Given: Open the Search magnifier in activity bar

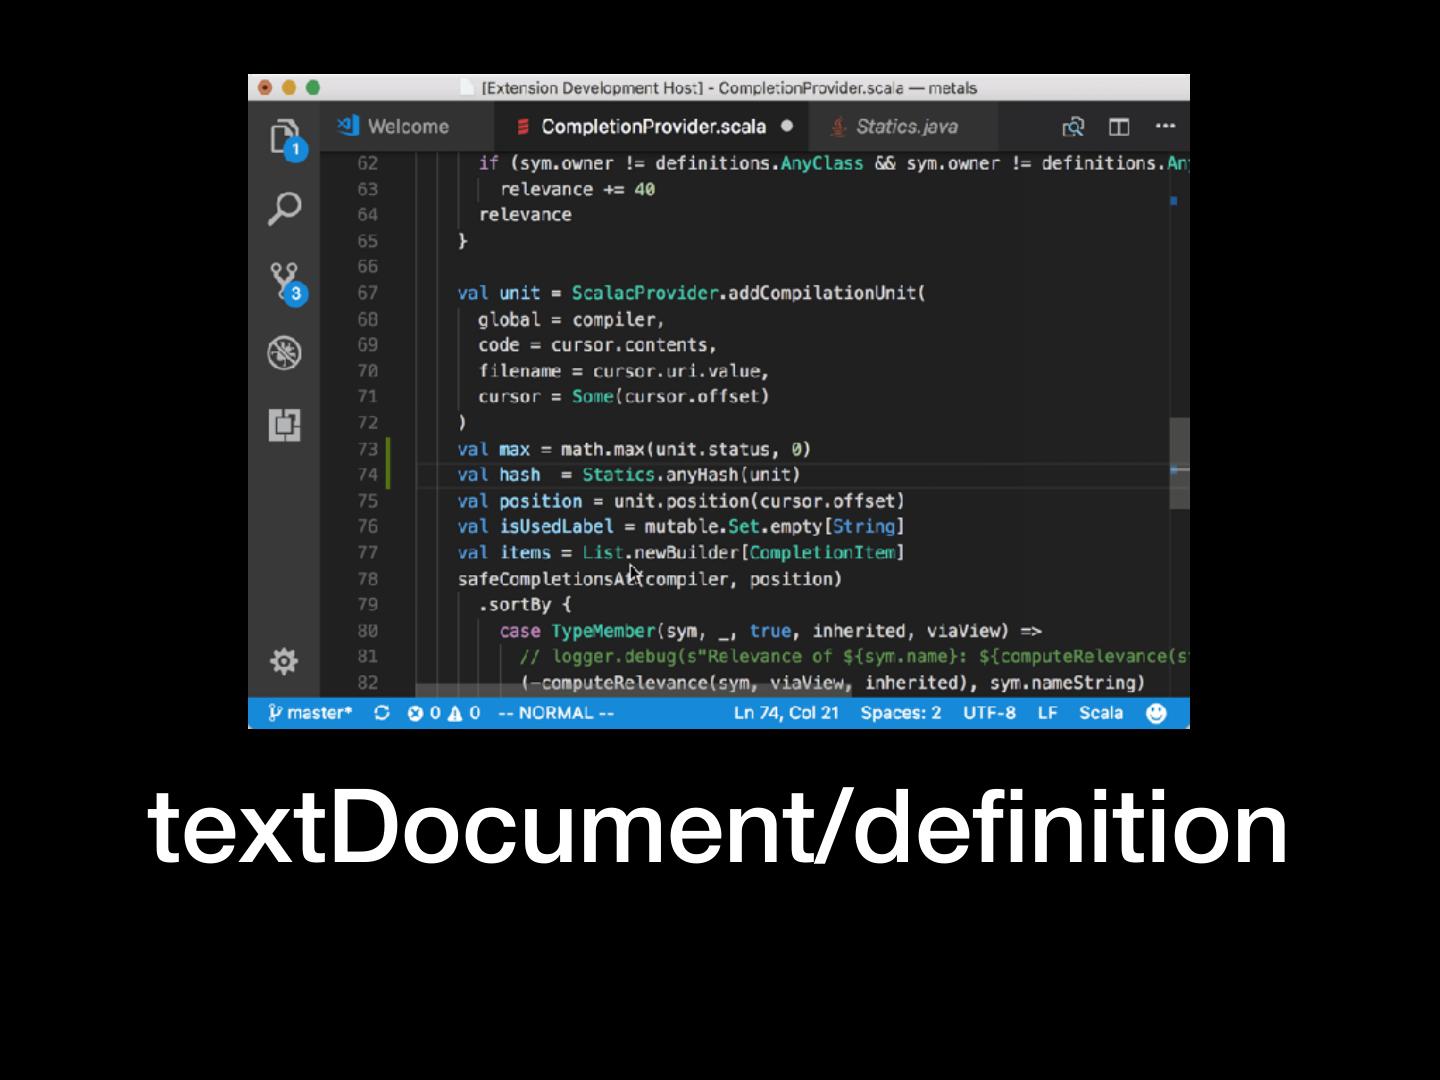Looking at the screenshot, I should click(x=284, y=209).
